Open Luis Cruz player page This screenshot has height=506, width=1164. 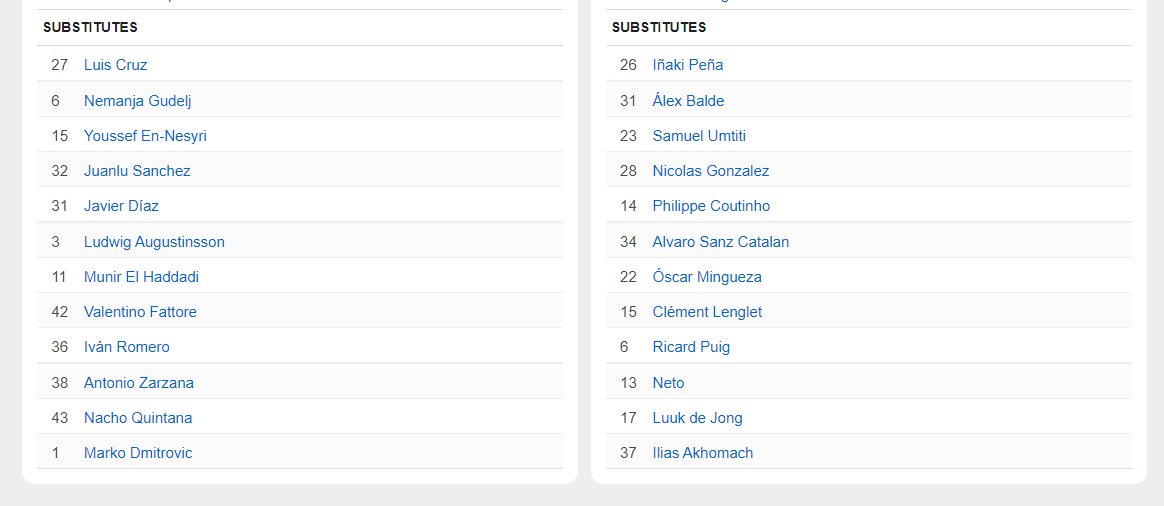pyautogui.click(x=115, y=65)
